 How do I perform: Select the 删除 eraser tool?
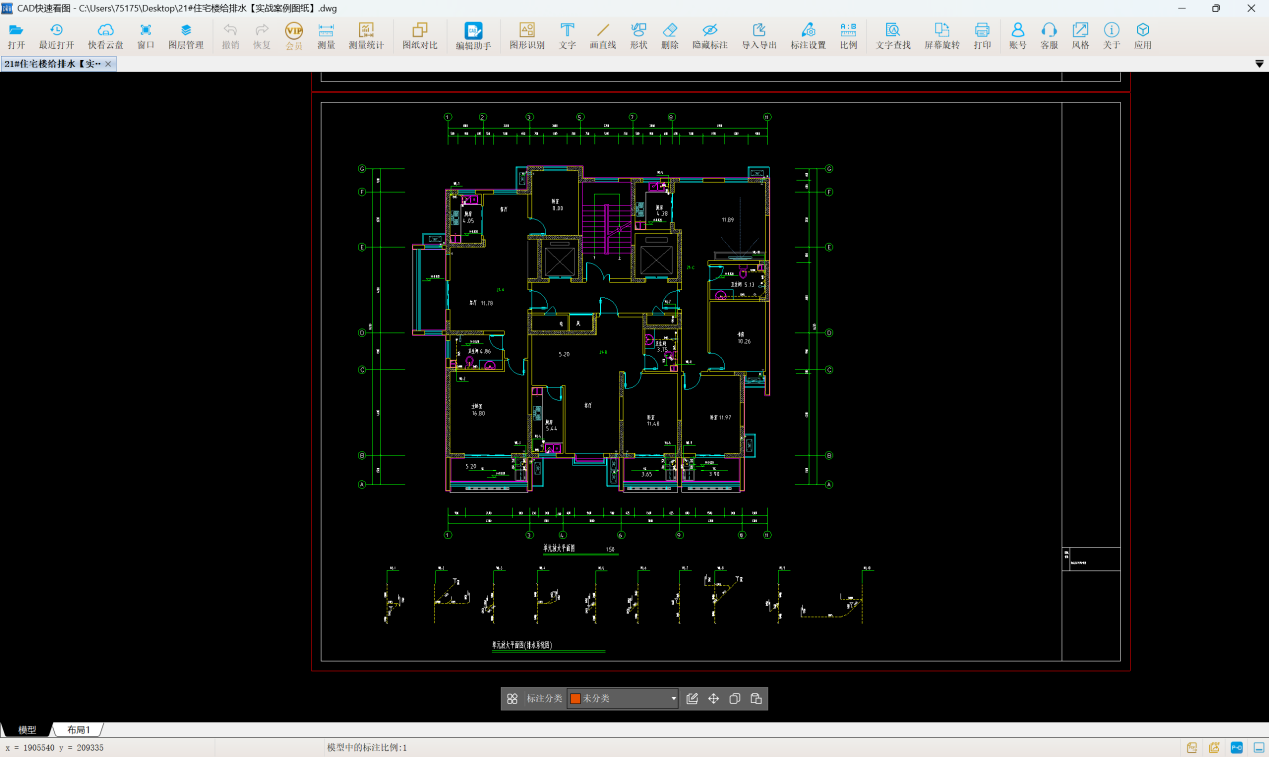[670, 36]
